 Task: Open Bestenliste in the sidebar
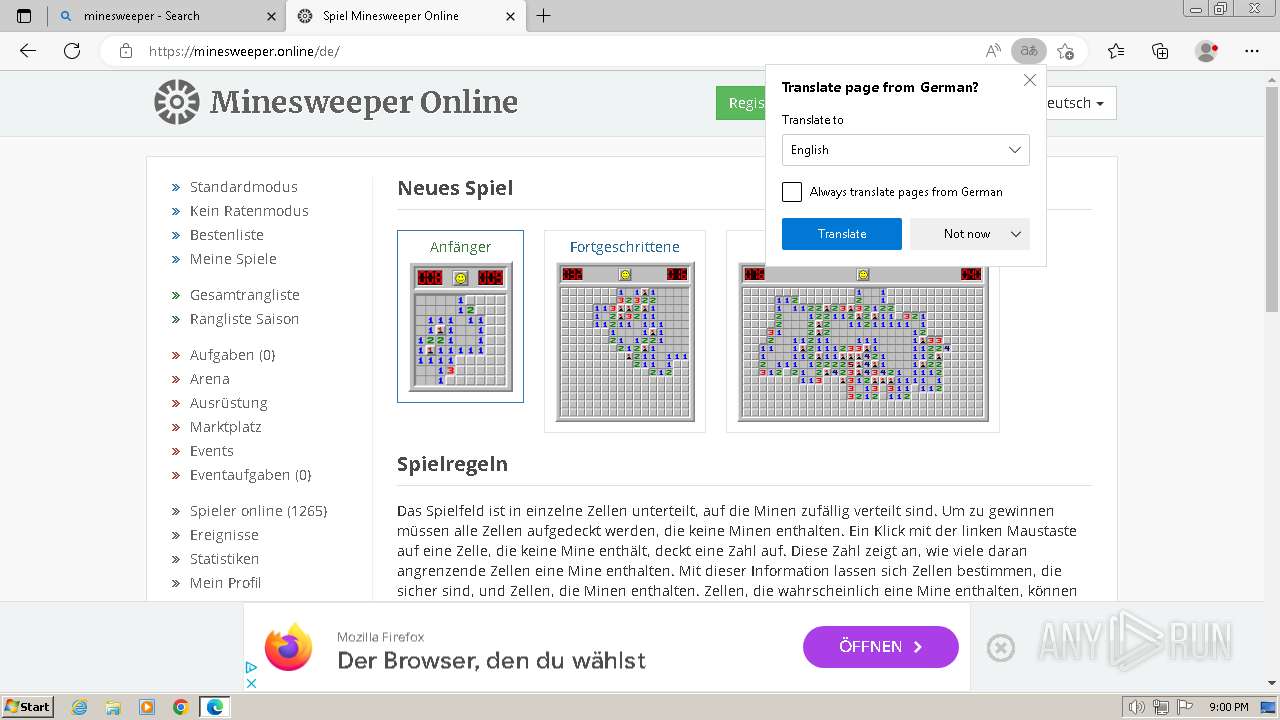pyautogui.click(x=227, y=235)
